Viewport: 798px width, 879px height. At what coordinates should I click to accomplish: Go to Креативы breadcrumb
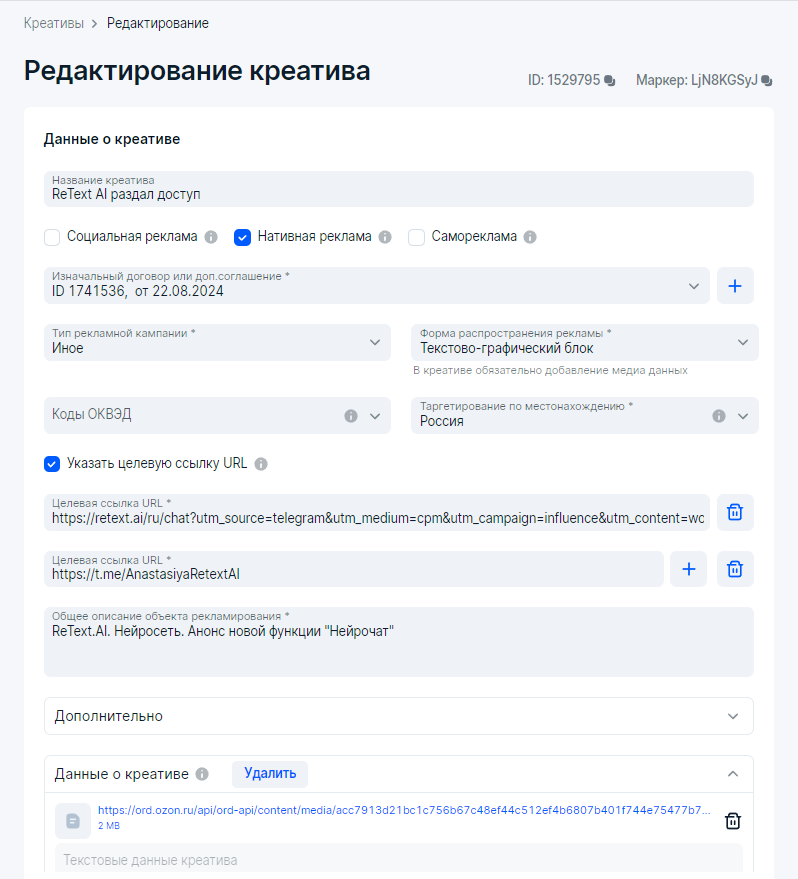click(53, 23)
